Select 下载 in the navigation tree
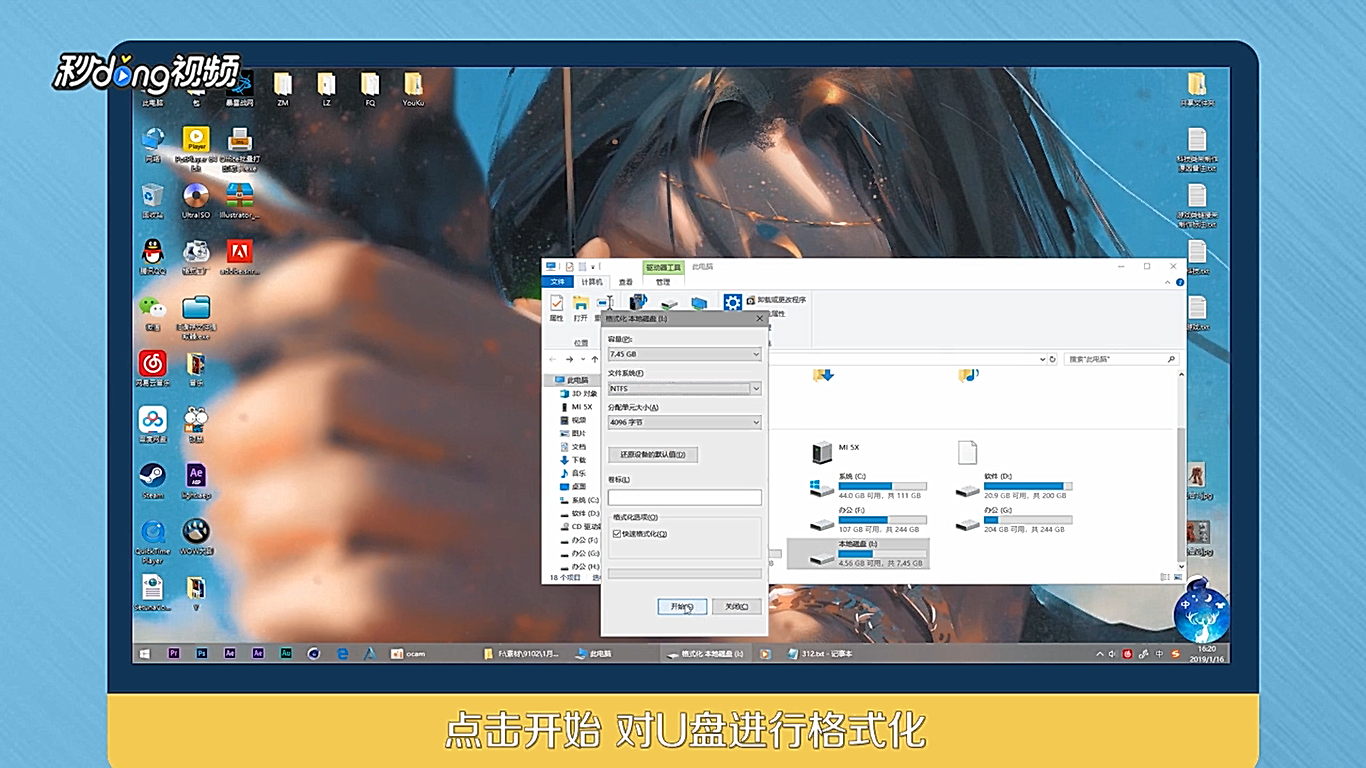The width and height of the screenshot is (1366, 768). [x=573, y=460]
